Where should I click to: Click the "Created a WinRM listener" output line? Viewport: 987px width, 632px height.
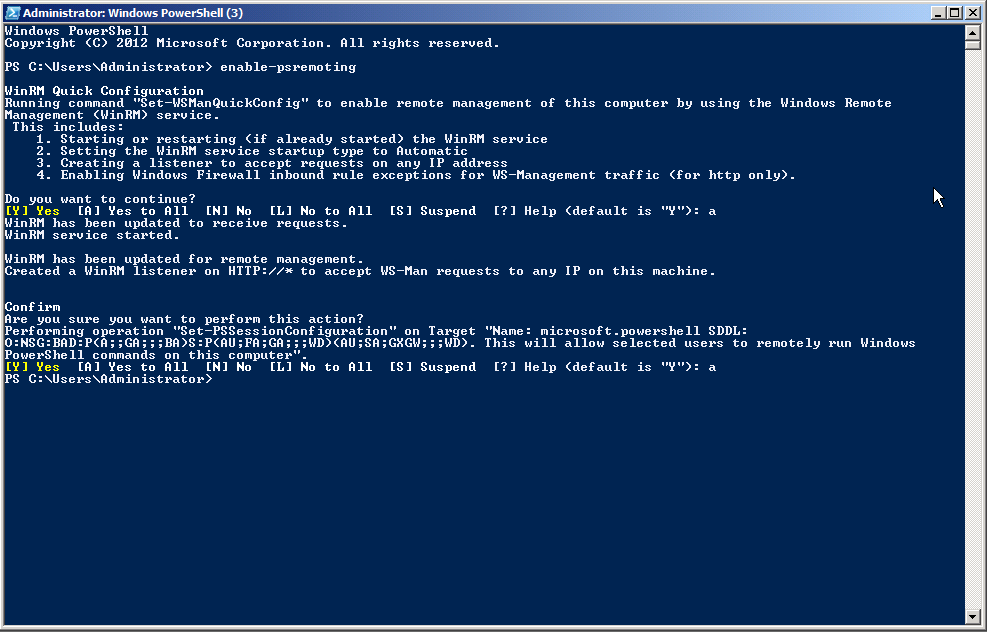[x=360, y=271]
